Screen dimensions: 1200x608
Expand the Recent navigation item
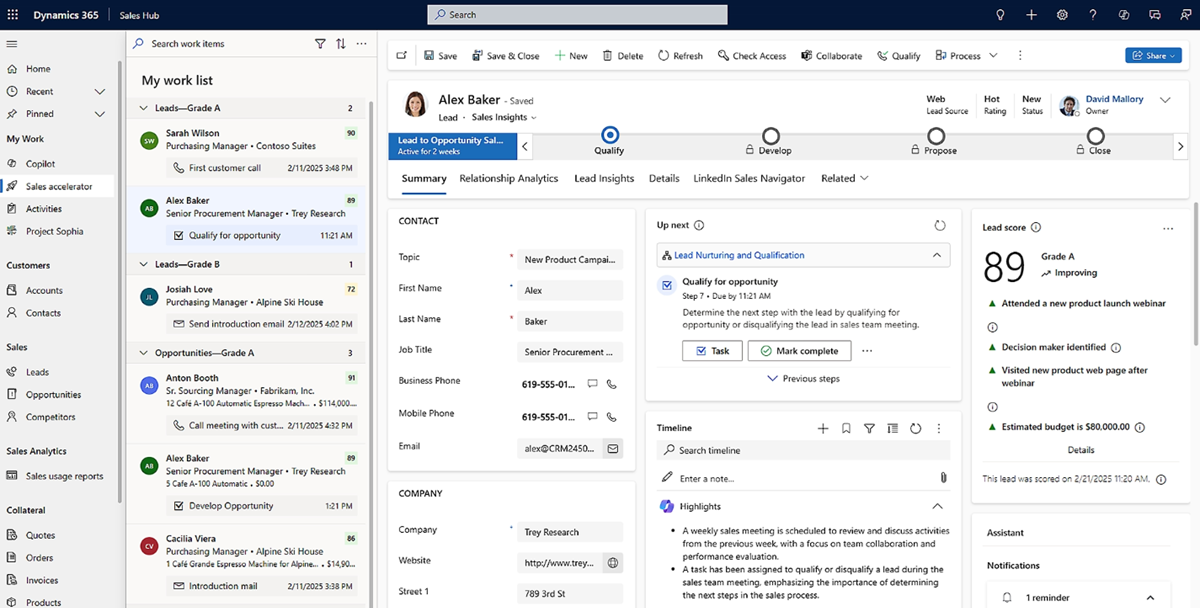tap(99, 91)
